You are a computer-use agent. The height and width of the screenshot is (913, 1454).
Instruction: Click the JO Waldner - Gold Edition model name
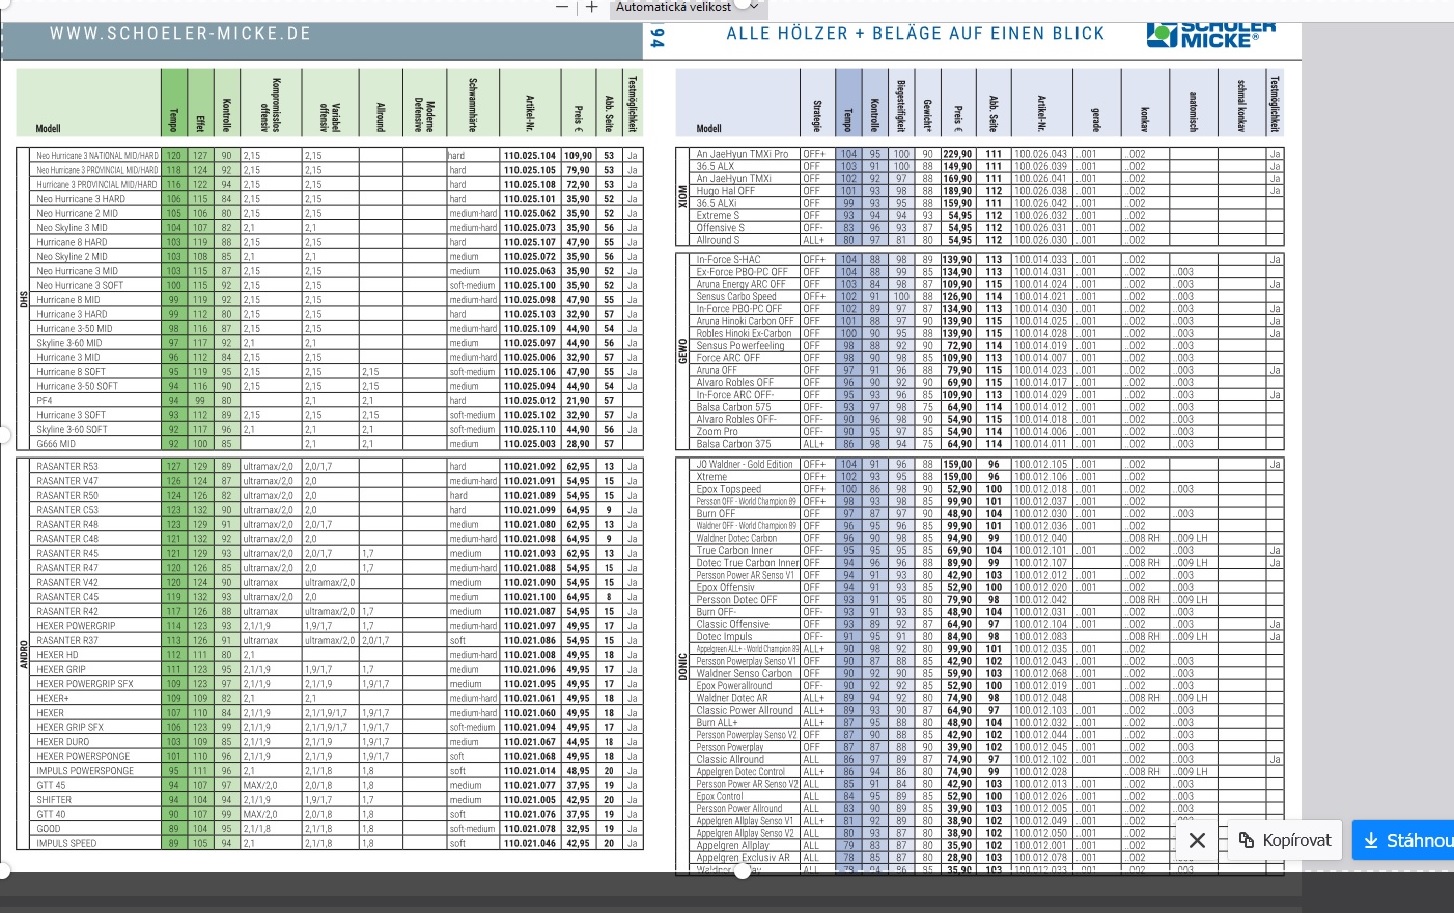coord(745,464)
